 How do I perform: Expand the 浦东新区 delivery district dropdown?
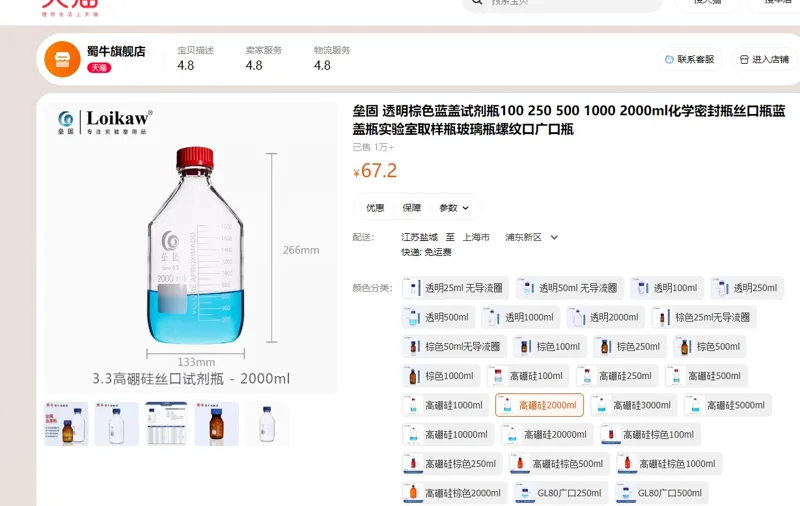[x=532, y=237]
